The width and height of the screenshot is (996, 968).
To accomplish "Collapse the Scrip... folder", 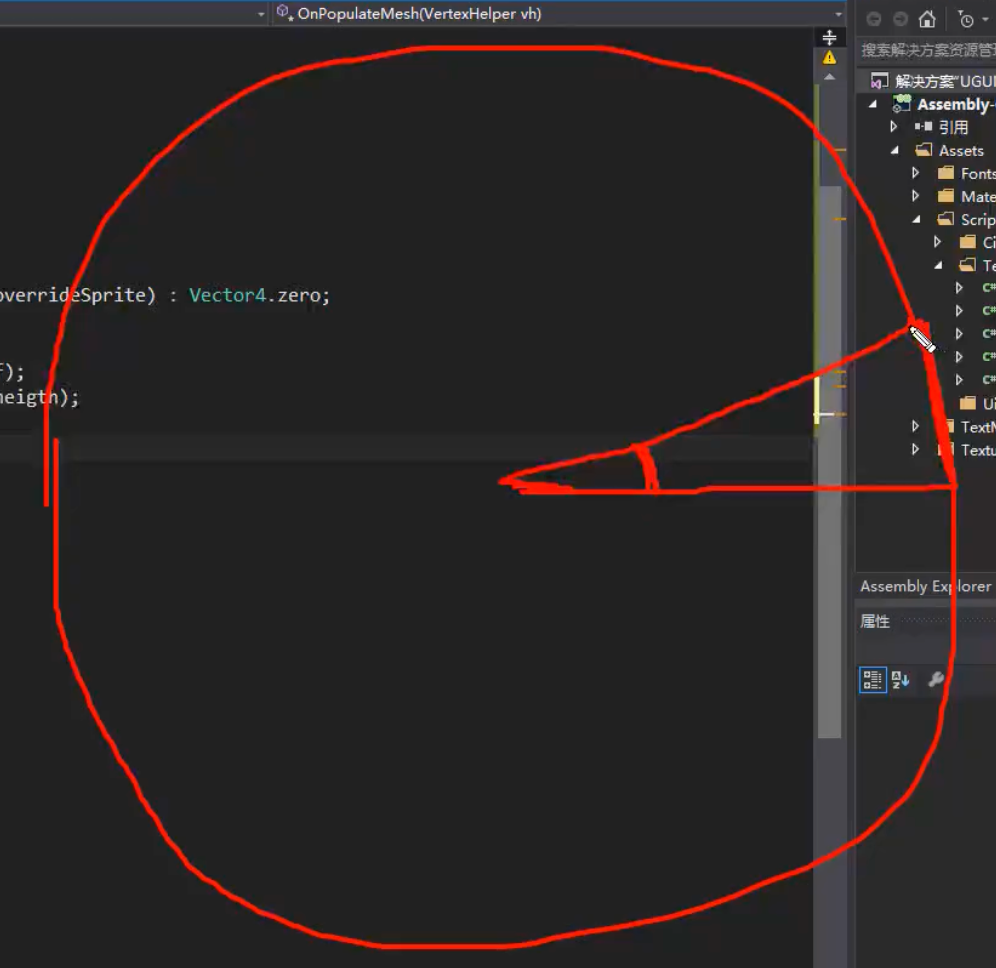I will (x=916, y=219).
